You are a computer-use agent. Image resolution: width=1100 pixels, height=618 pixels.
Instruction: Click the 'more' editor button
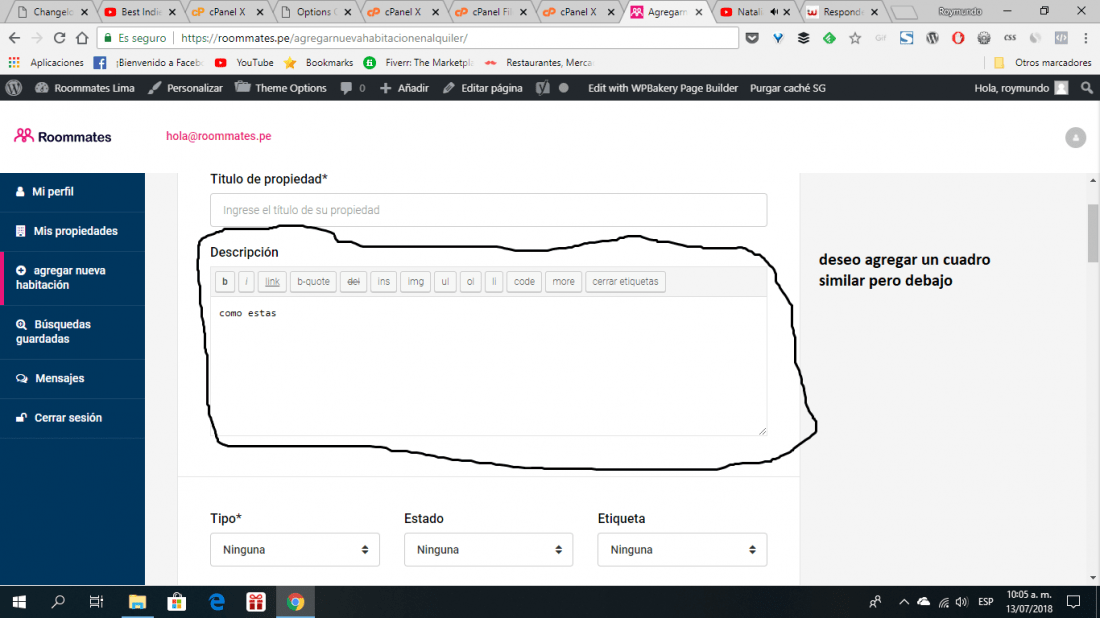563,281
